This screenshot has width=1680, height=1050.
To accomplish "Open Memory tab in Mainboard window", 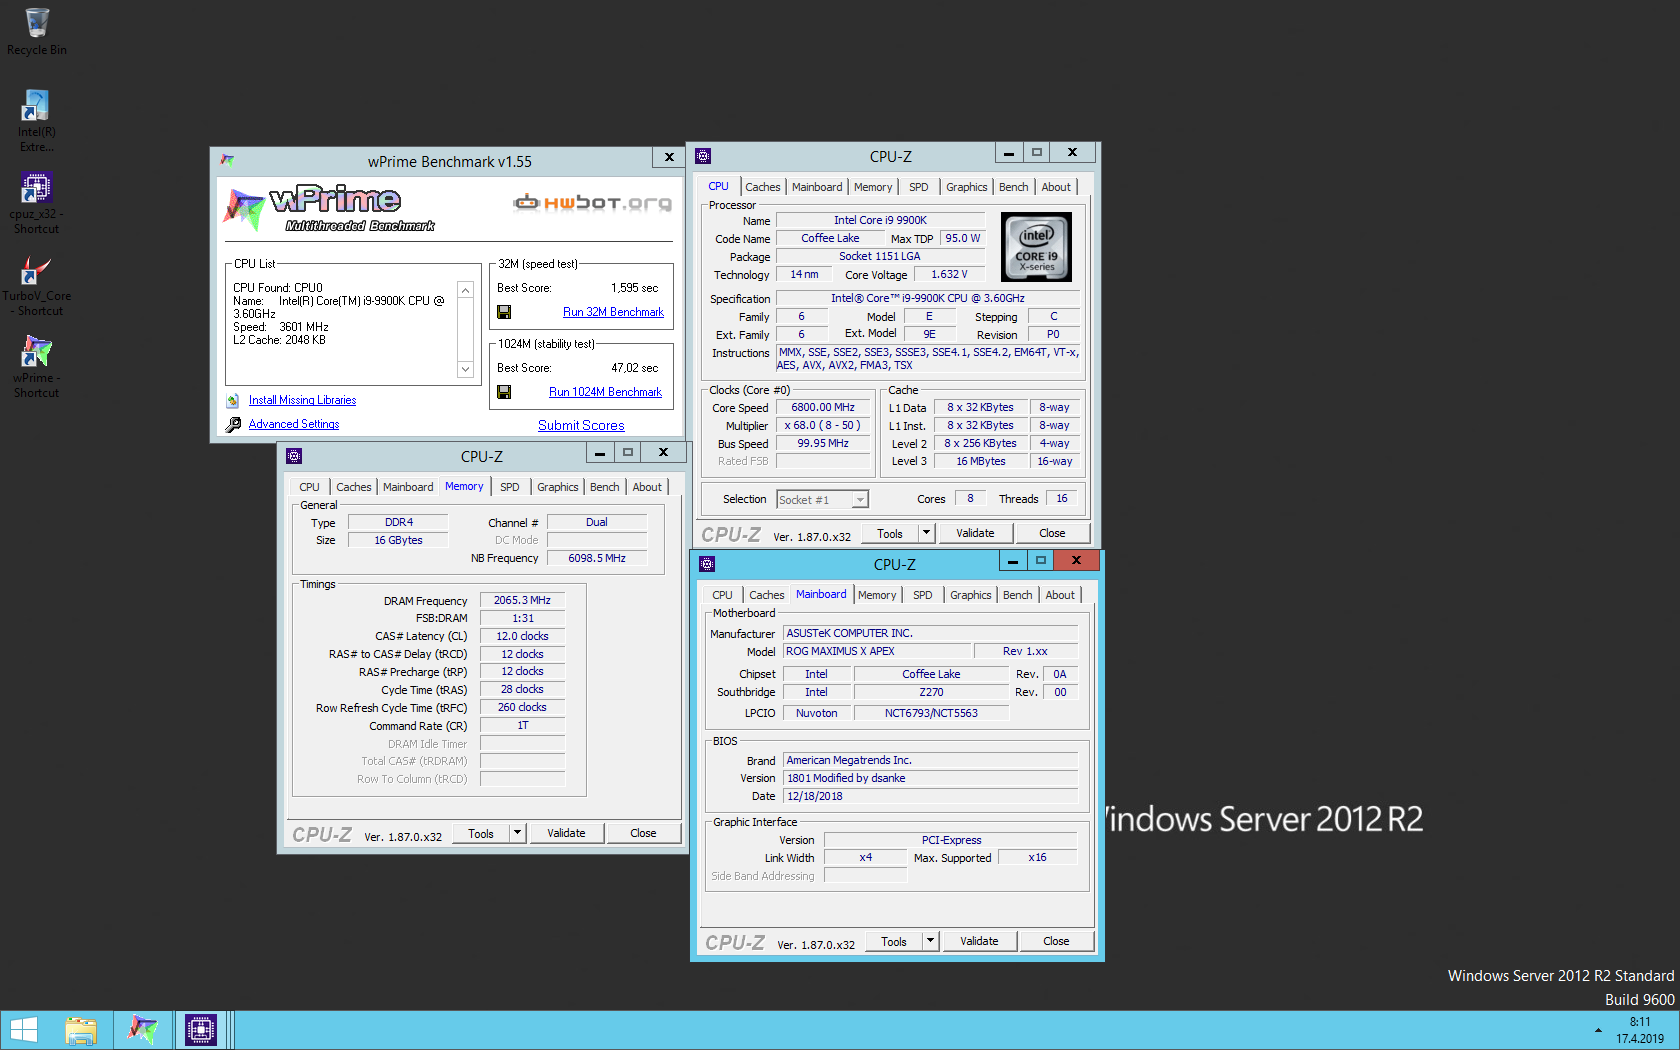I will 877,595.
